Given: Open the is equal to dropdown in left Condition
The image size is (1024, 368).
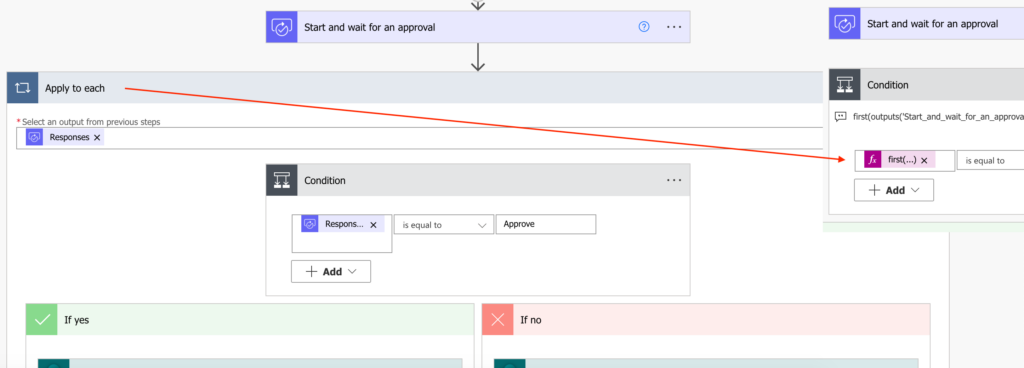Looking at the screenshot, I should (443, 224).
